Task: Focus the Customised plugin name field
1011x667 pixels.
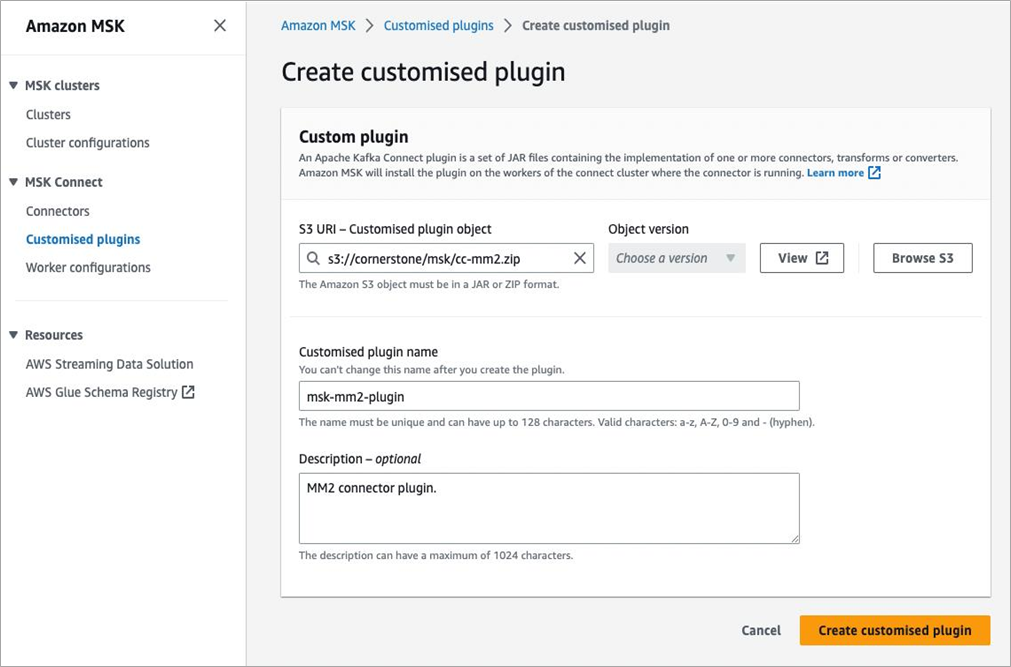Action: pyautogui.click(x=549, y=396)
